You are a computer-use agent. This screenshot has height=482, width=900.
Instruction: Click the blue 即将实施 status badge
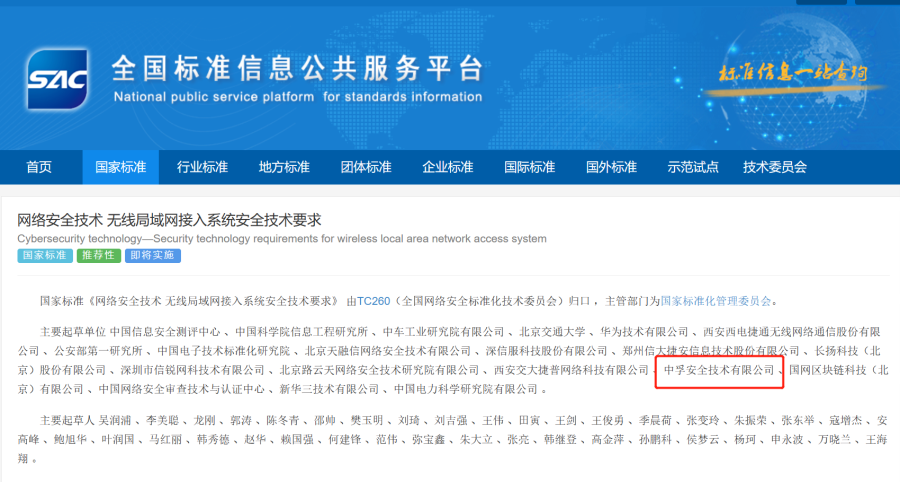pos(153,256)
